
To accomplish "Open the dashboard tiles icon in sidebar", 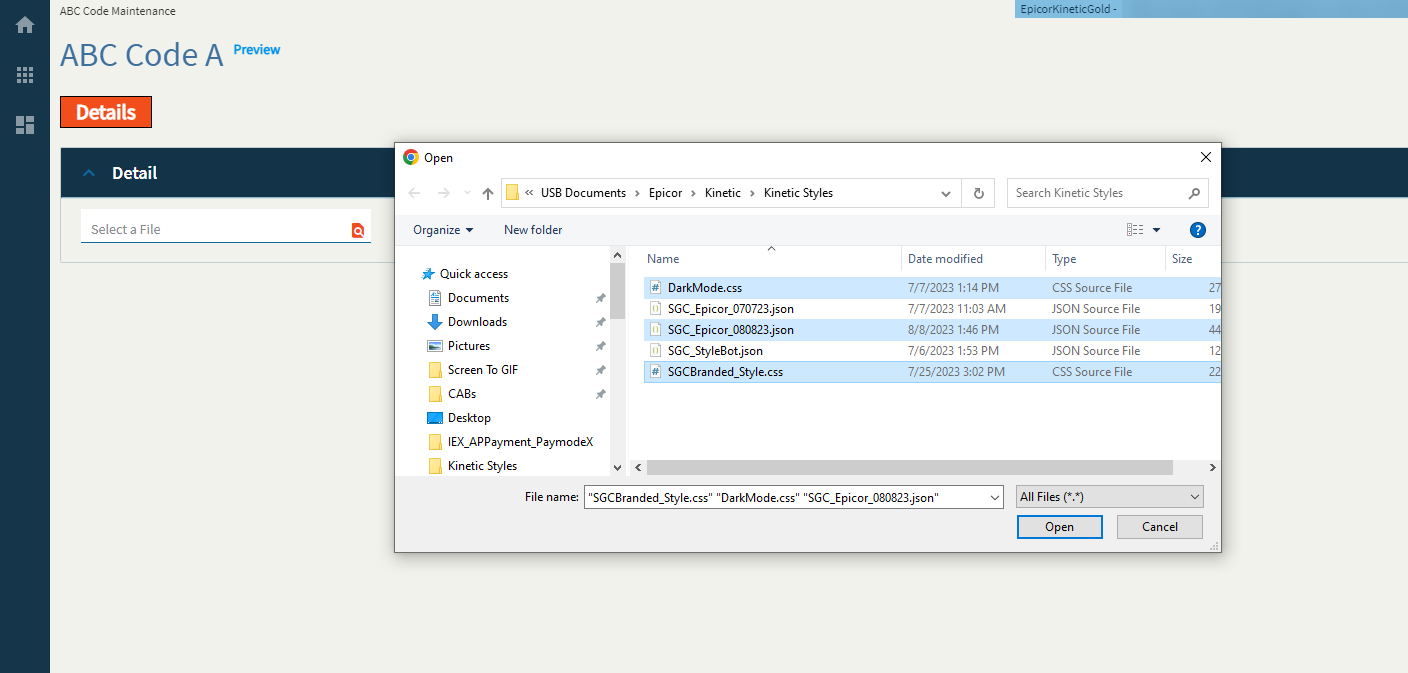I will (x=25, y=125).
